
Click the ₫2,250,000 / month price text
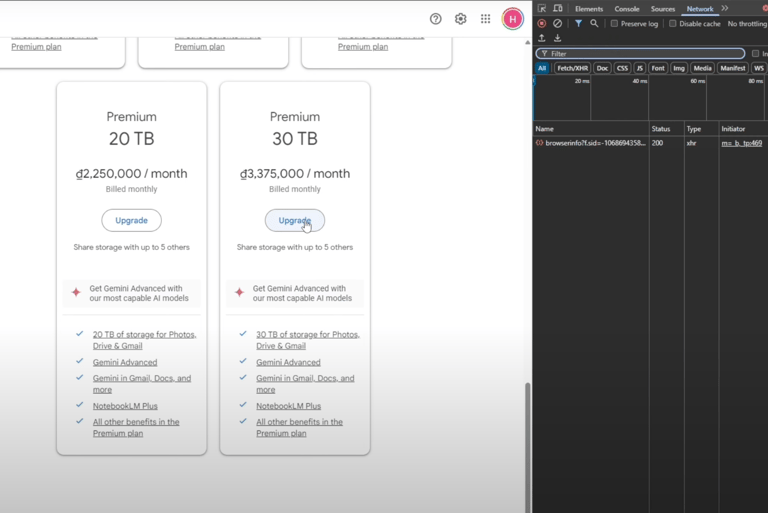click(131, 173)
